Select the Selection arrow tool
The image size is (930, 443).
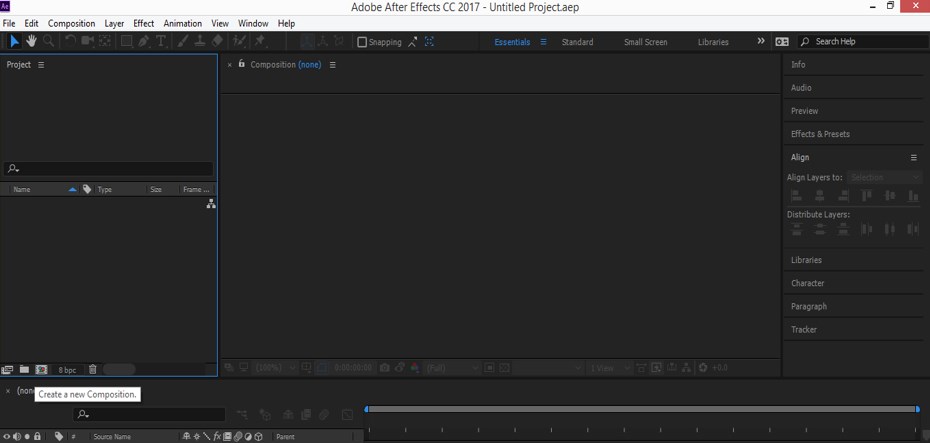tap(15, 41)
